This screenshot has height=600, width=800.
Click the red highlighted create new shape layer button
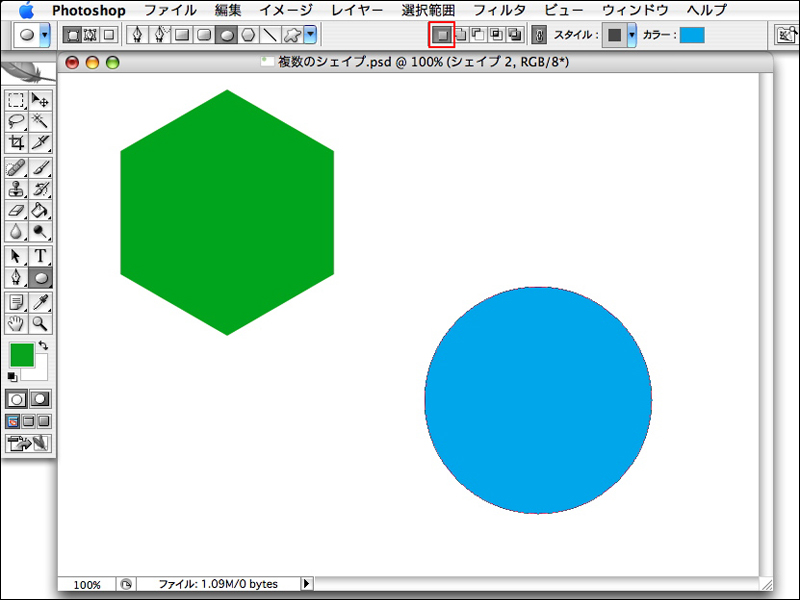click(441, 34)
